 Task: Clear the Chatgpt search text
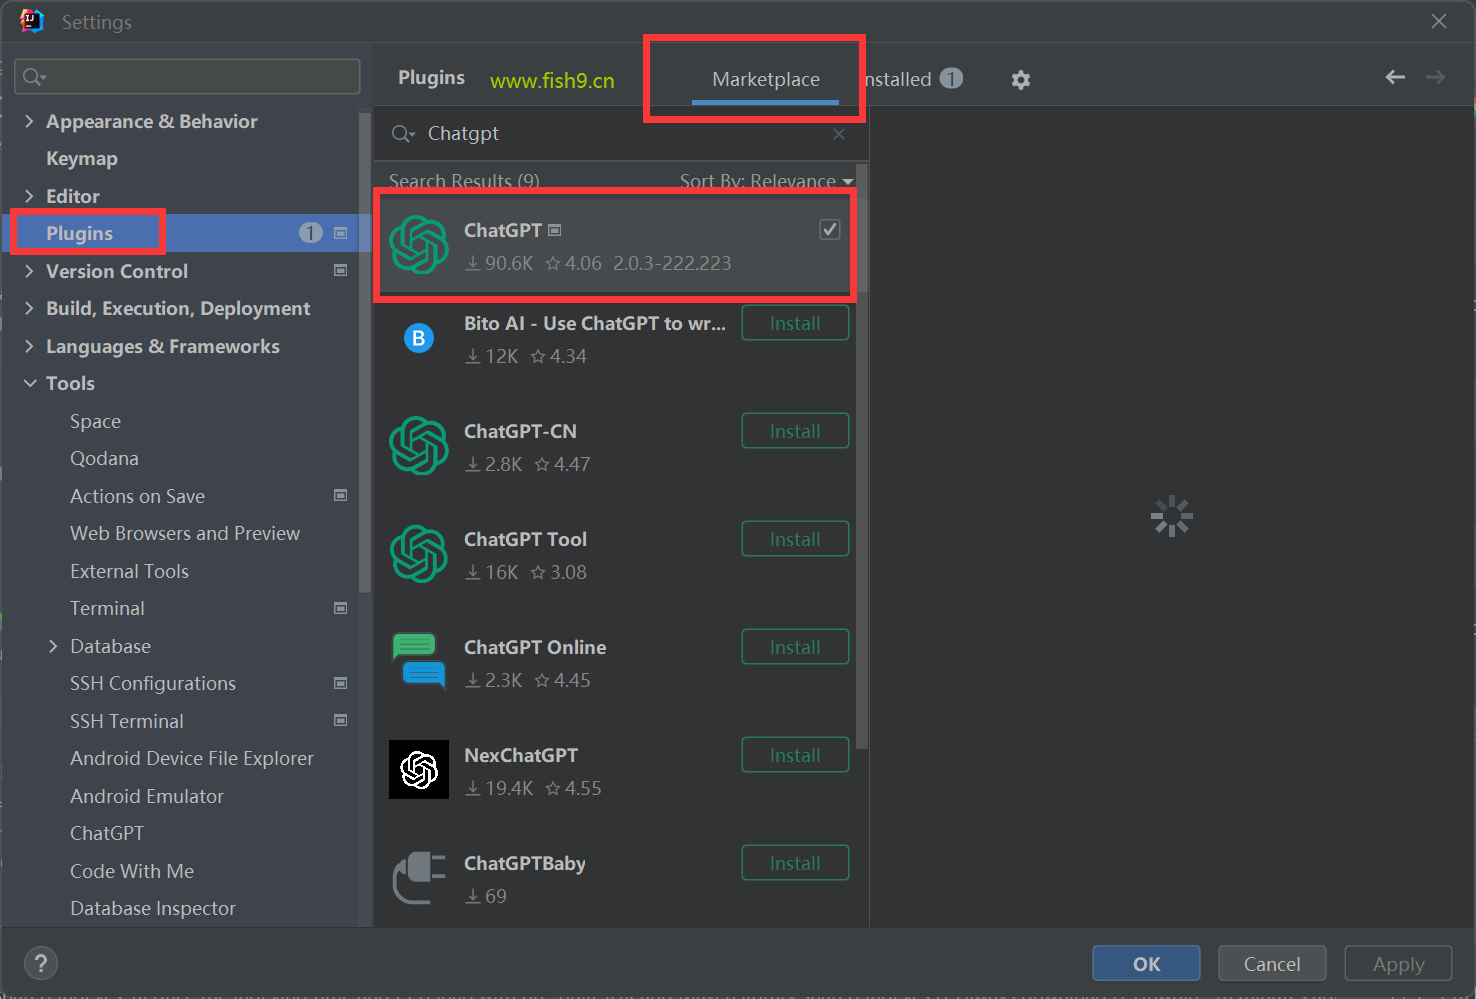(839, 134)
